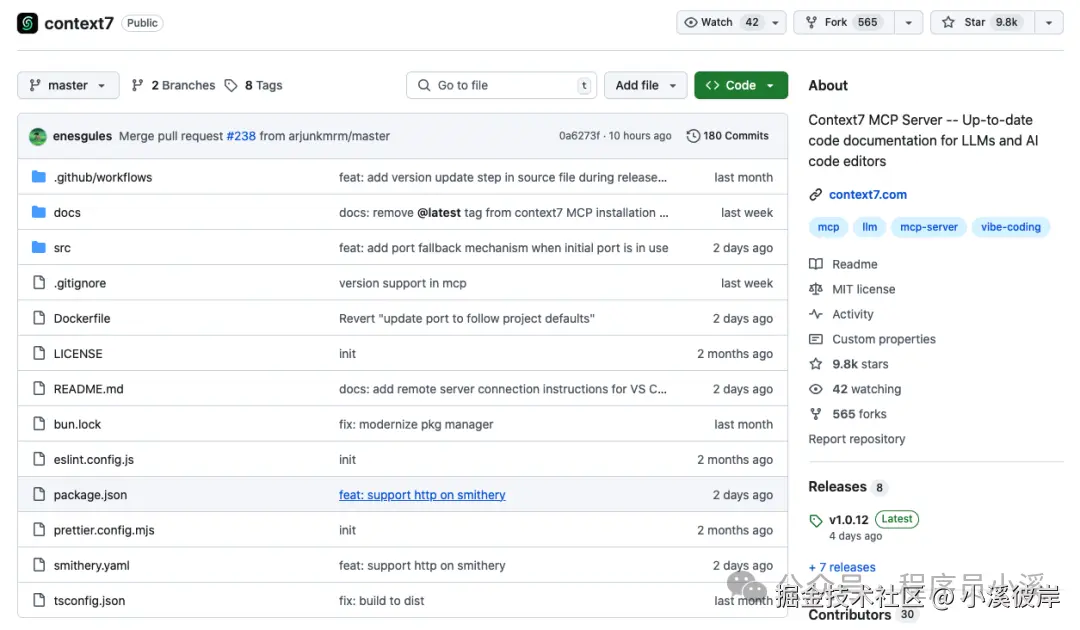This screenshot has height=630, width=1080.
Task: Click the .github/workflows folder icon
Action: point(39,177)
